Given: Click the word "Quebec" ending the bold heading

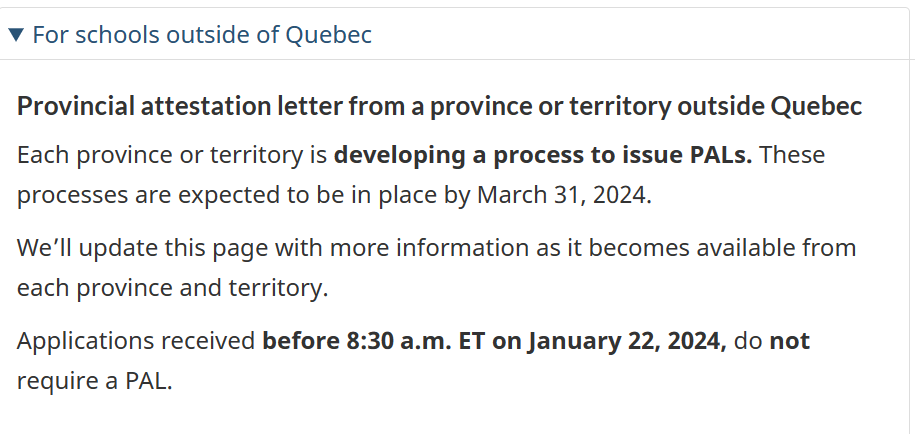Looking at the screenshot, I should [x=816, y=106].
